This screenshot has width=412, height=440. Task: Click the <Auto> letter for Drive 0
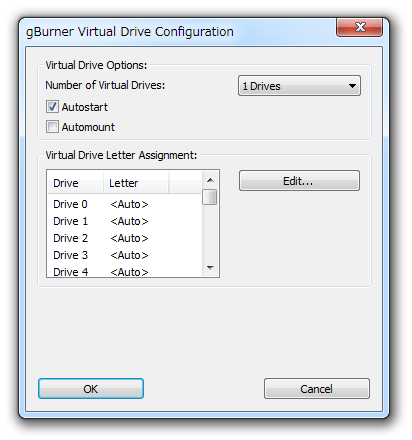pyautogui.click(x=129, y=204)
